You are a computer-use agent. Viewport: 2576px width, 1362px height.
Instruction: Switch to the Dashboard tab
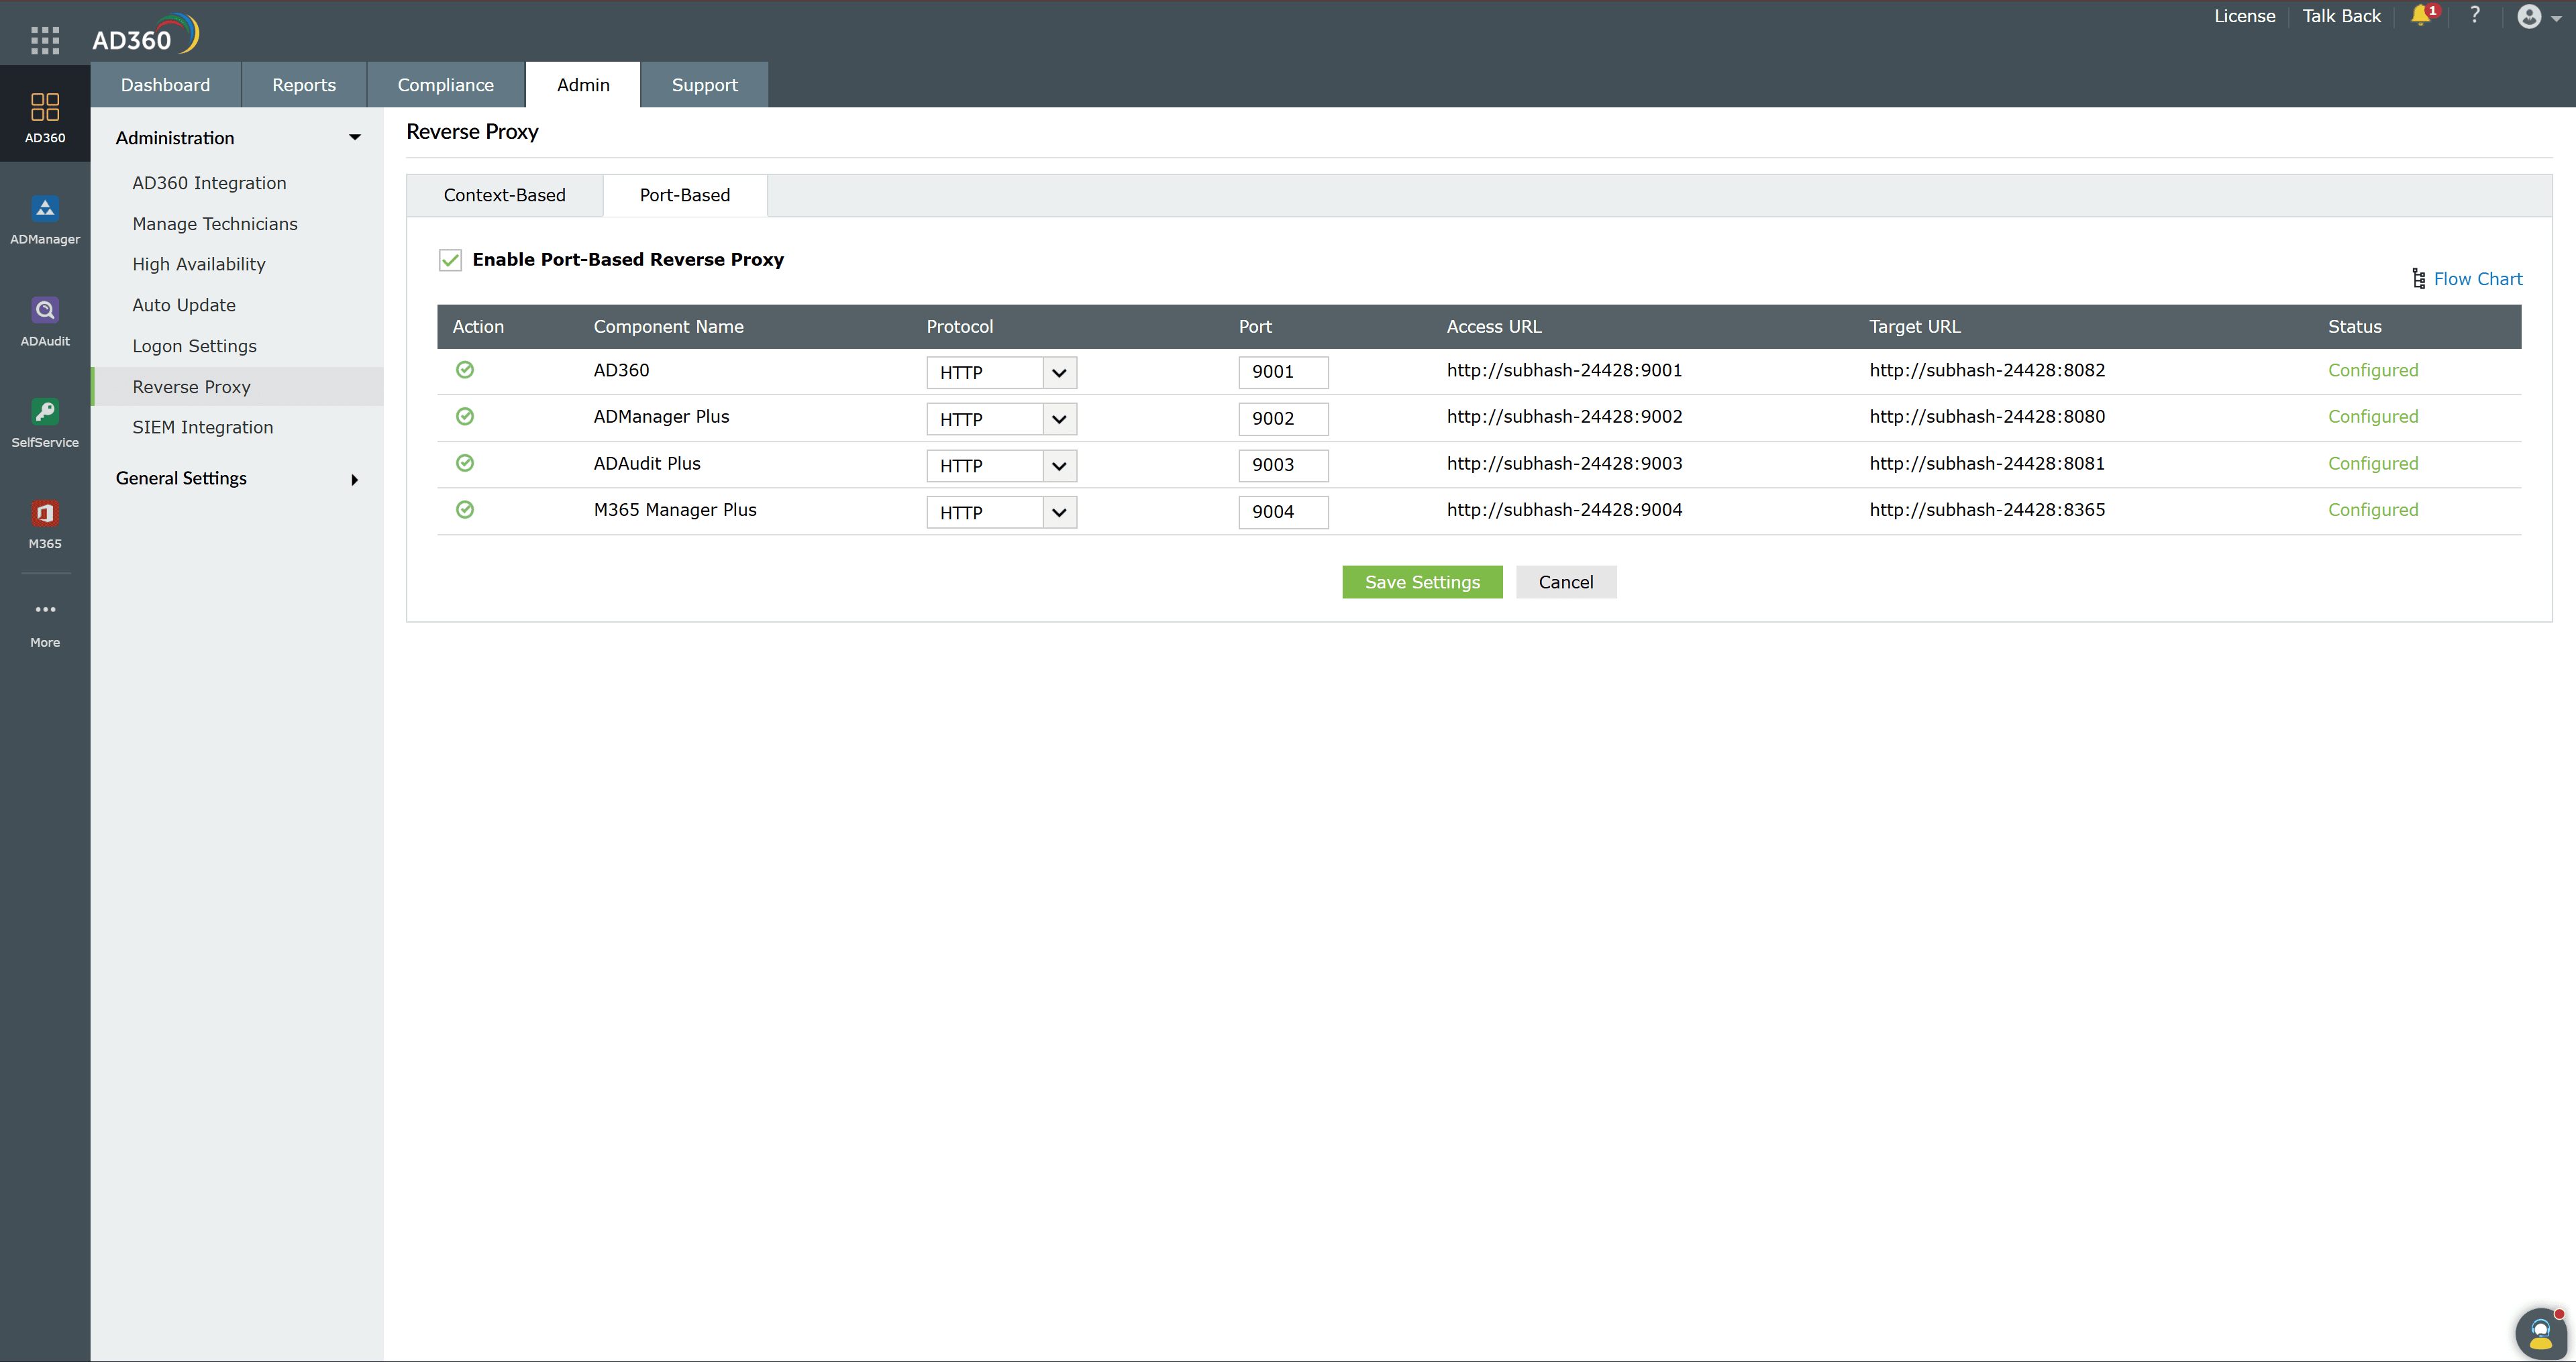[165, 85]
